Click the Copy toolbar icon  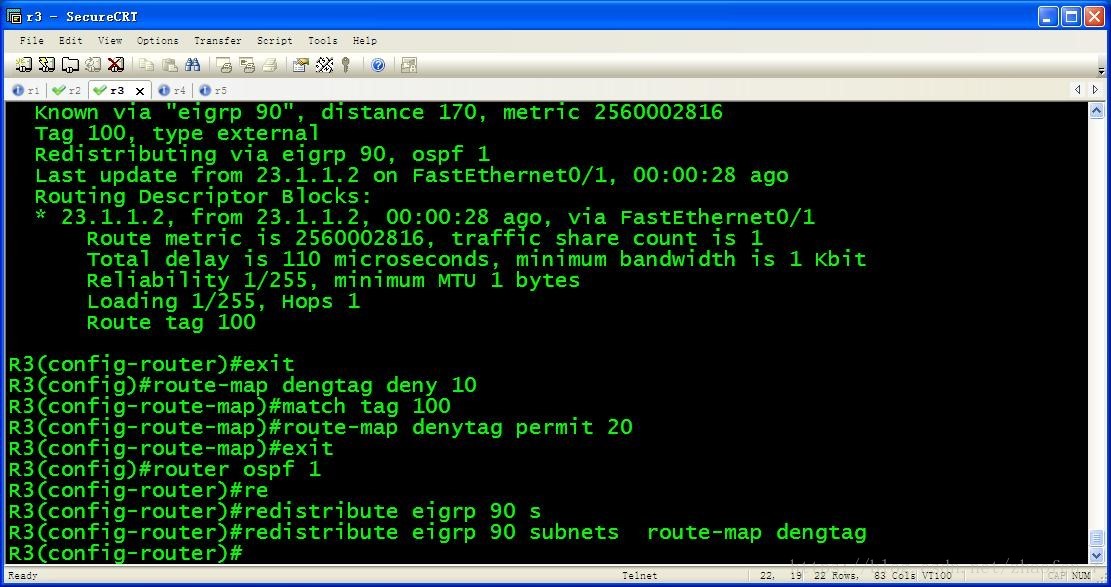(147, 65)
